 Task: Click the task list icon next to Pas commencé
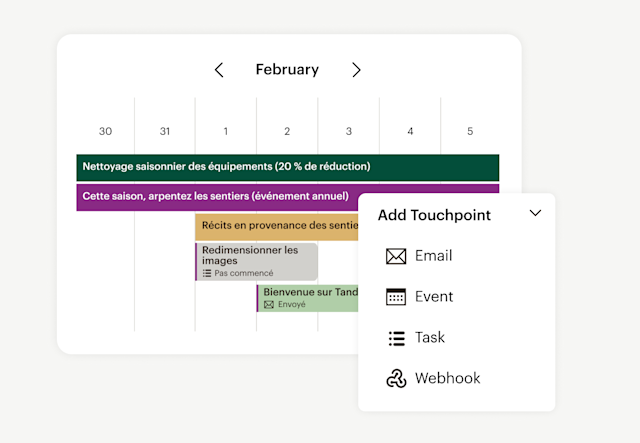pyautogui.click(x=207, y=273)
